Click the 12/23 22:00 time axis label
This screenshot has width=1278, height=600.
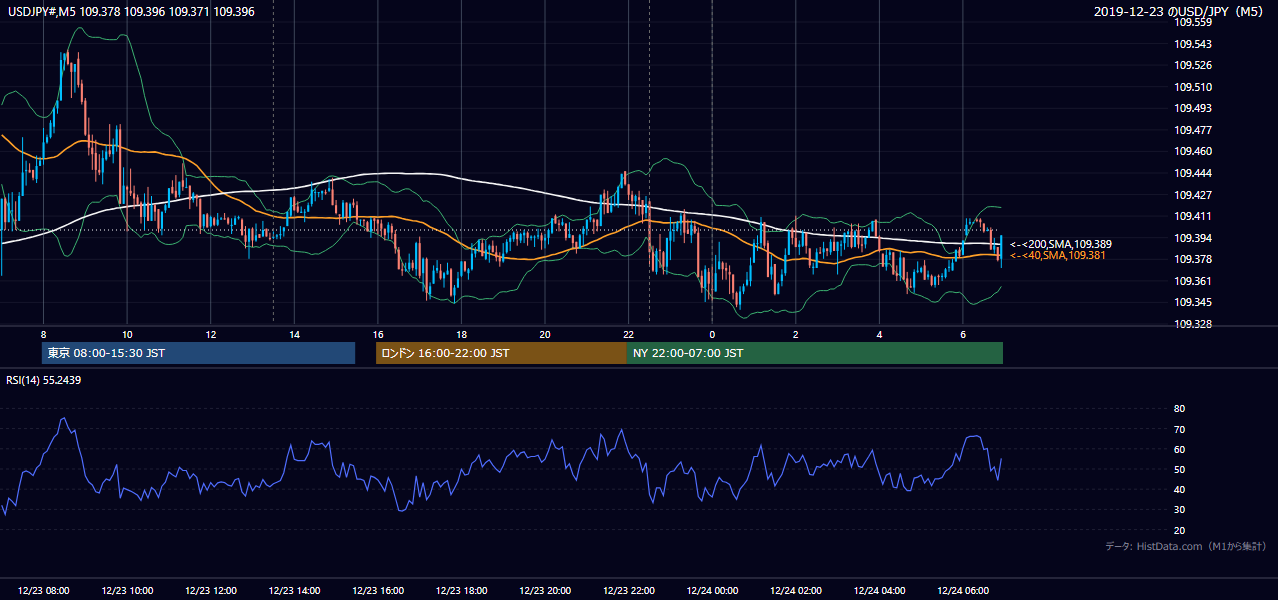[x=629, y=591]
